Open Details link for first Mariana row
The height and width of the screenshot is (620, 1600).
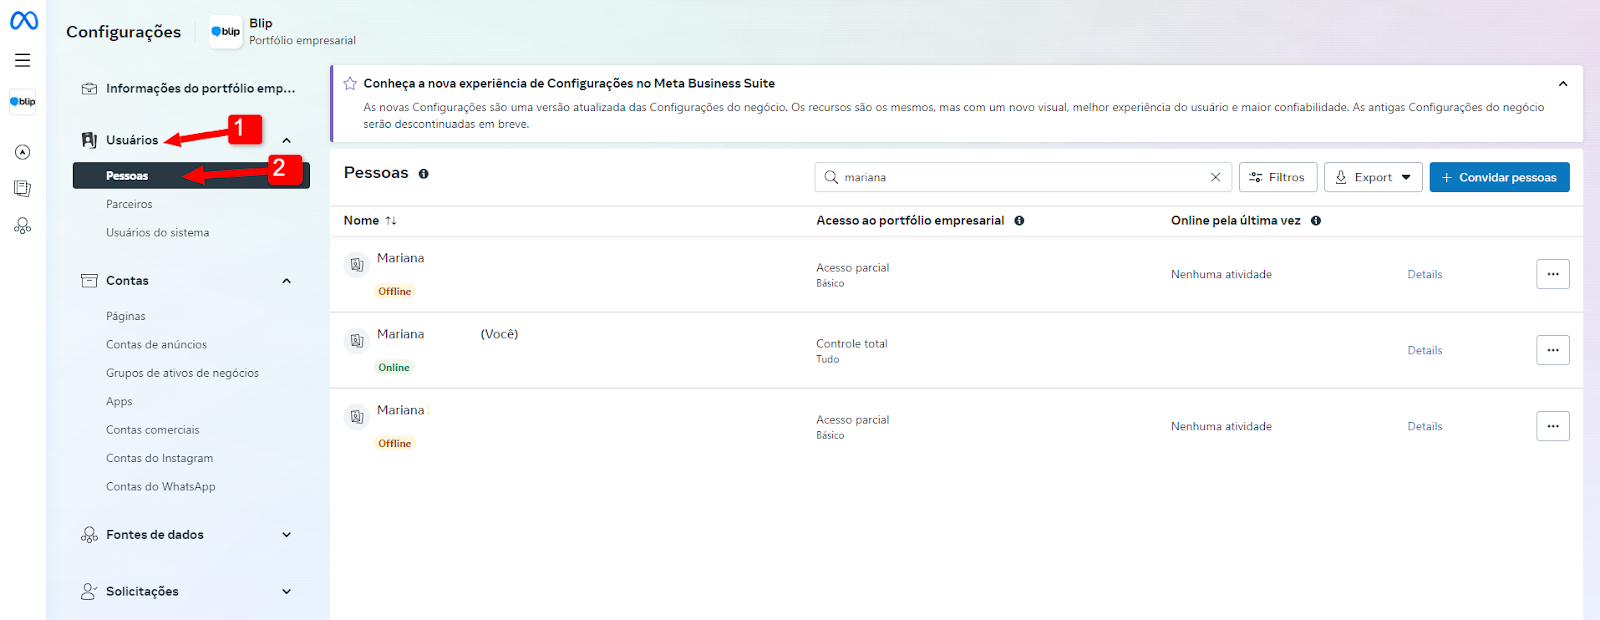click(1424, 274)
